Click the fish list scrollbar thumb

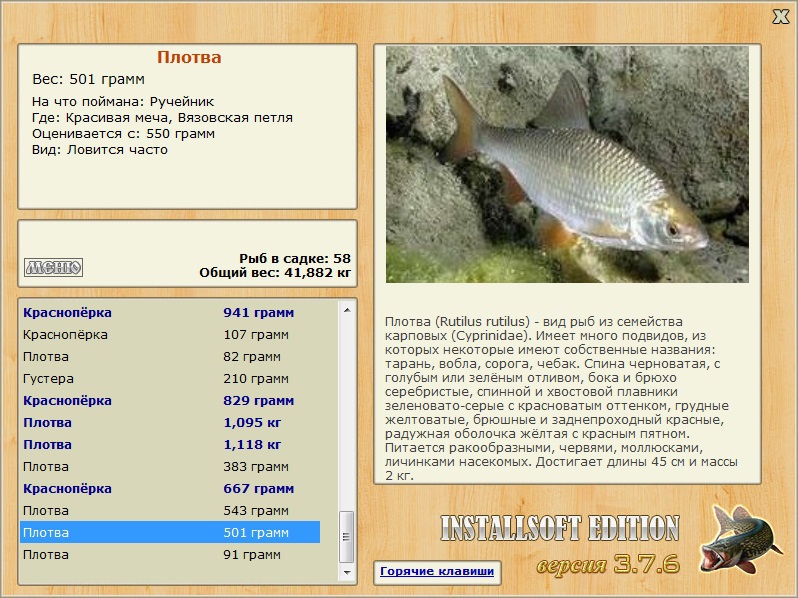click(347, 536)
